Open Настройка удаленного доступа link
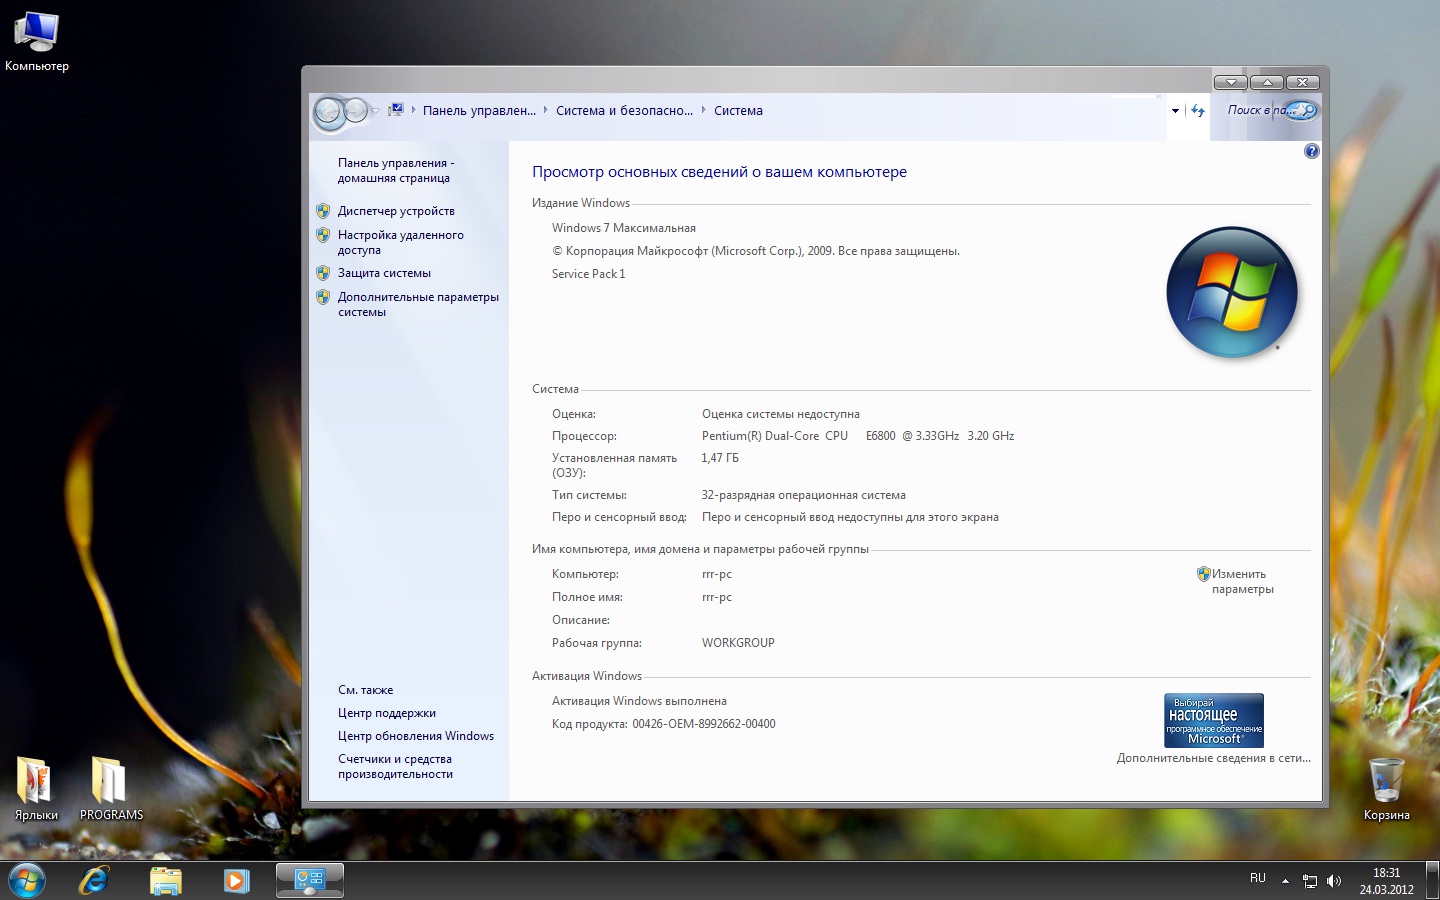The width and height of the screenshot is (1440, 900). coord(400,242)
